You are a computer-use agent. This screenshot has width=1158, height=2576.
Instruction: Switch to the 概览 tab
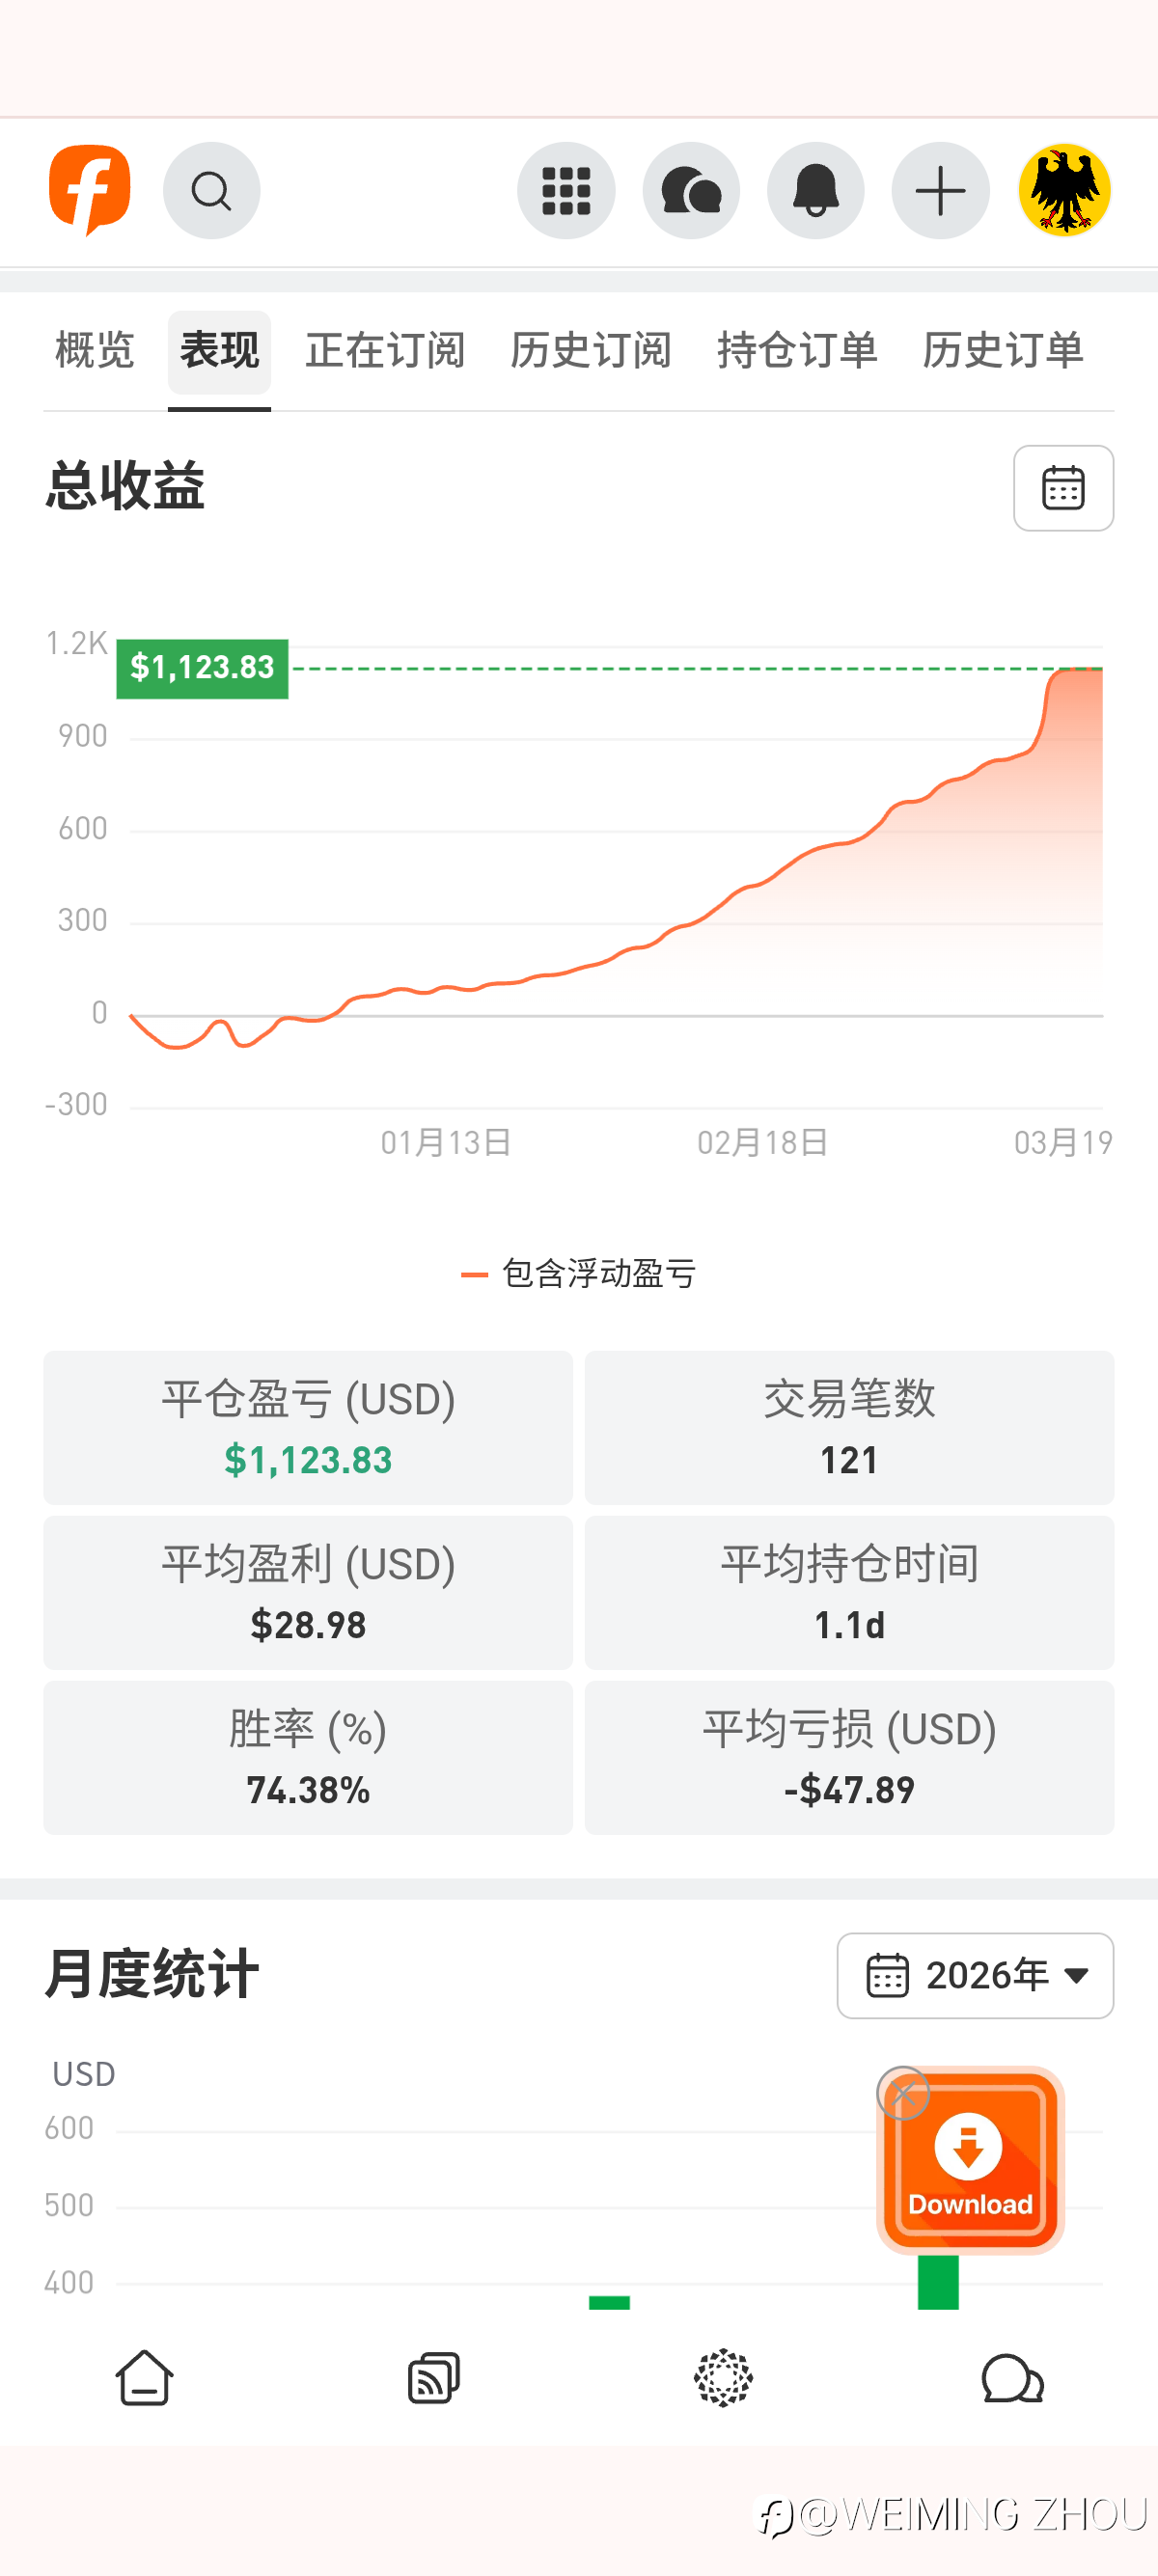click(x=95, y=351)
